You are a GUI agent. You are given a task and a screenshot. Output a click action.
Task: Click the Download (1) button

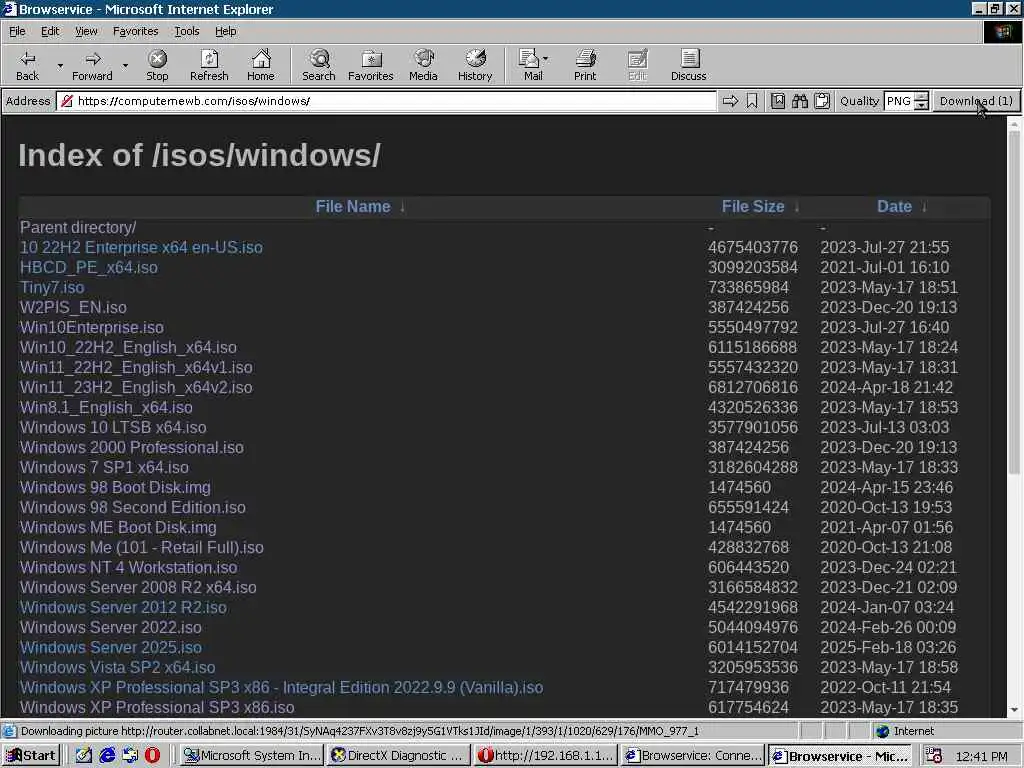coord(976,101)
